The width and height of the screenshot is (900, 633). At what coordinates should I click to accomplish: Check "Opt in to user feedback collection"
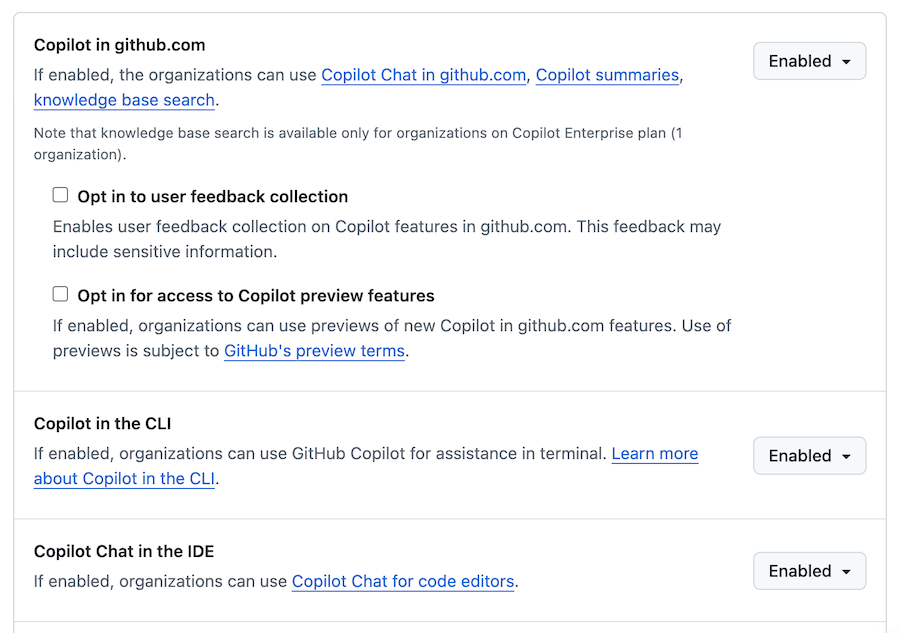60,194
